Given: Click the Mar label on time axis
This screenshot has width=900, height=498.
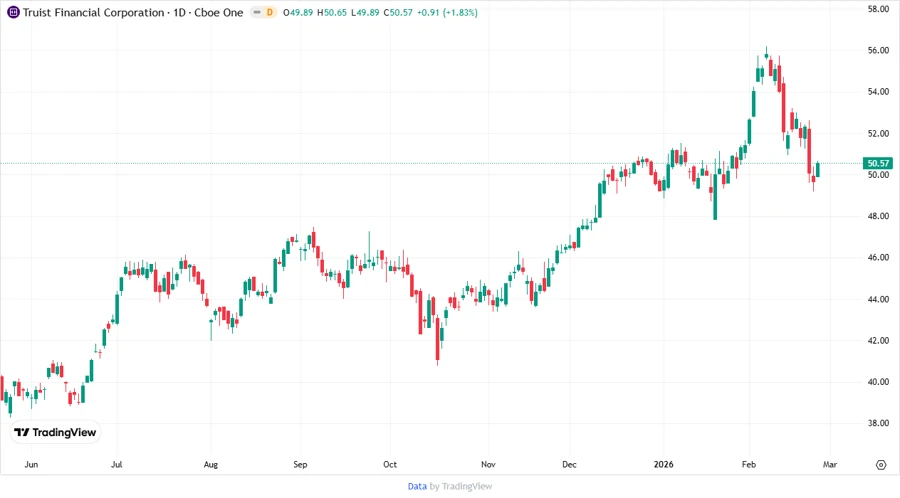Looking at the screenshot, I should 830,465.
